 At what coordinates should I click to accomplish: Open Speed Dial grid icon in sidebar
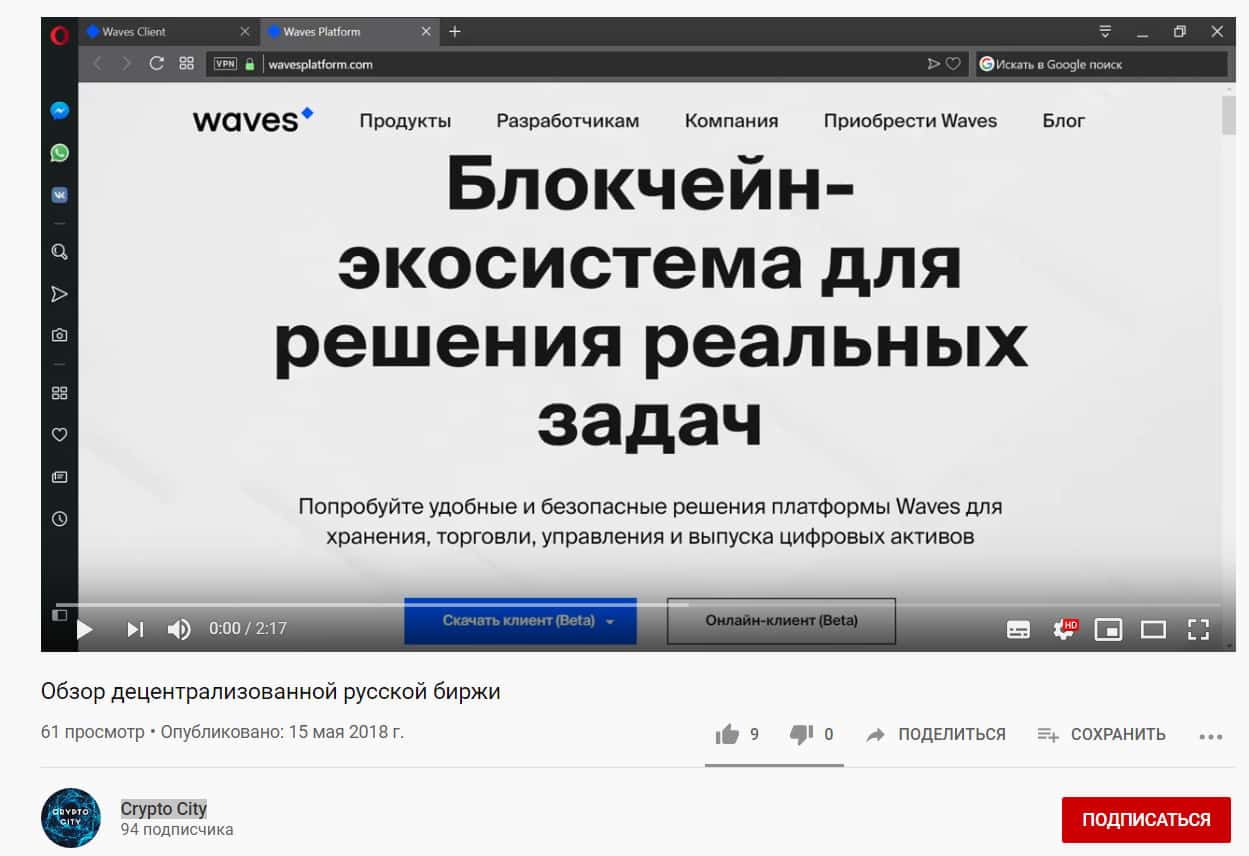(x=60, y=393)
